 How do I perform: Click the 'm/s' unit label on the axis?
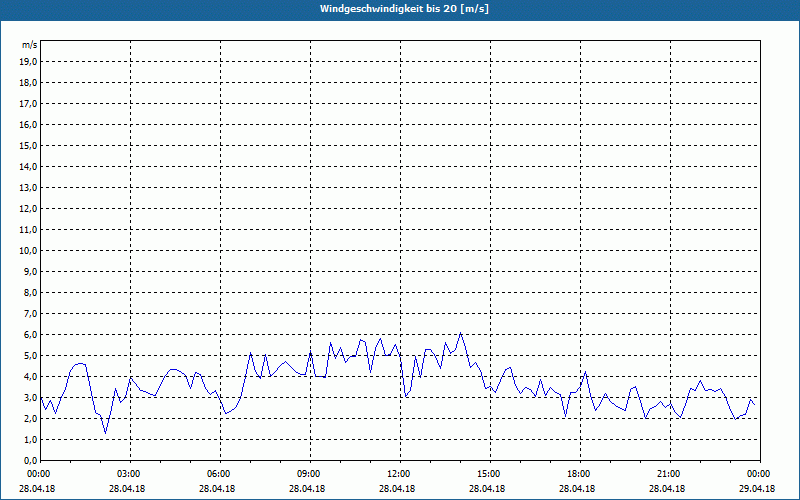point(30,45)
